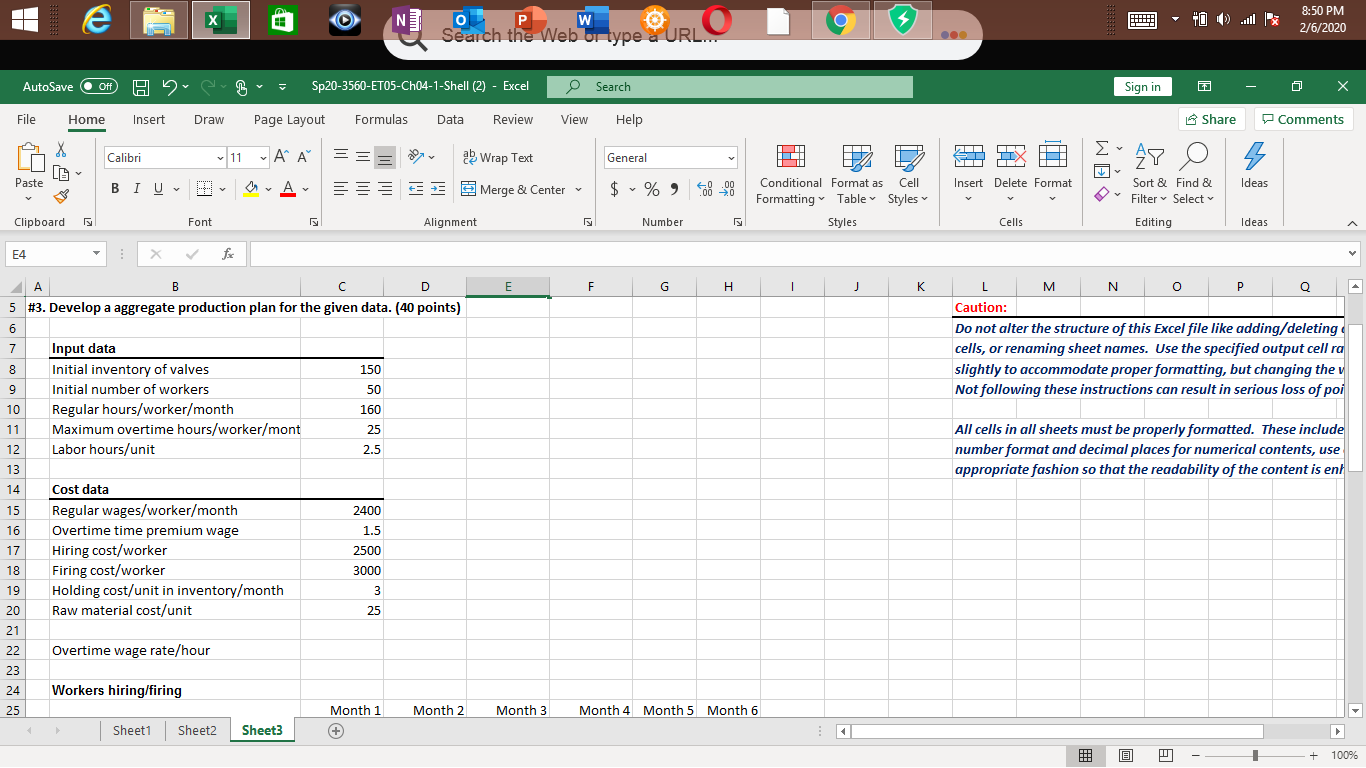Switch to the Insert ribbon tab
Image resolution: width=1366 pixels, height=768 pixels.
pos(149,119)
